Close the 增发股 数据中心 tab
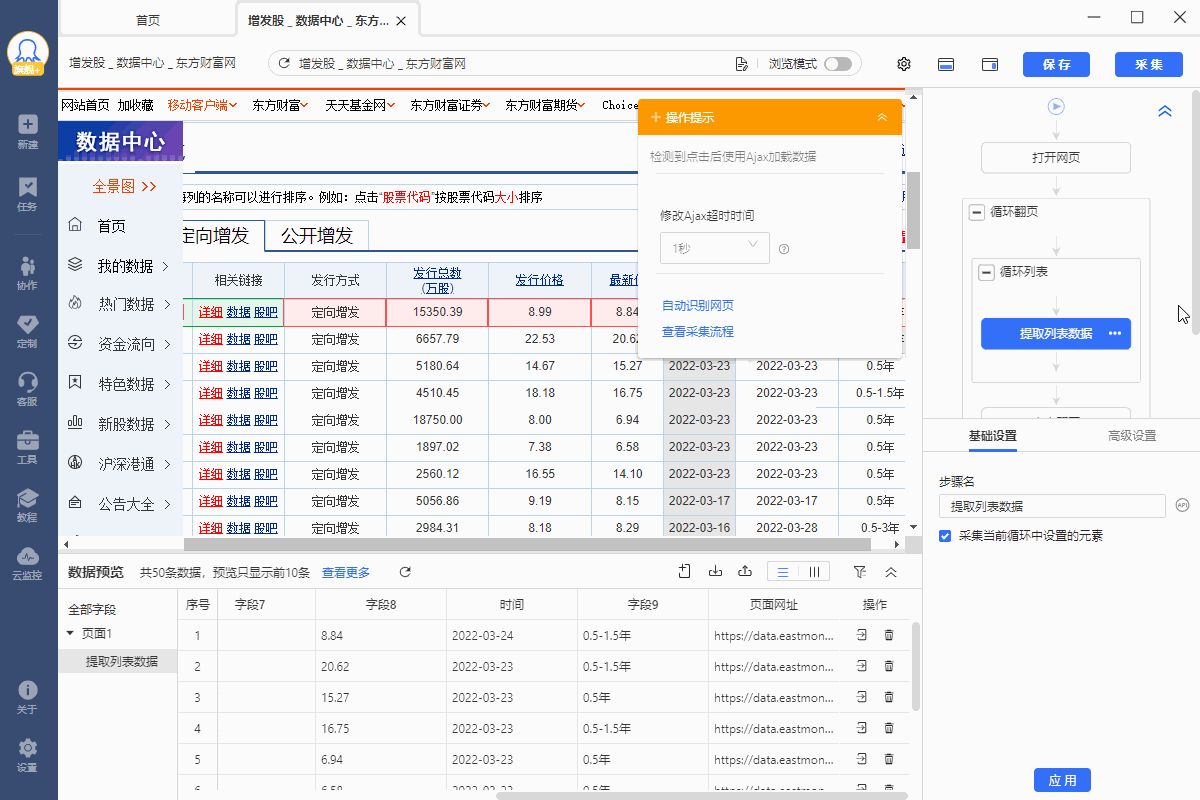The height and width of the screenshot is (800, 1200). point(401,20)
